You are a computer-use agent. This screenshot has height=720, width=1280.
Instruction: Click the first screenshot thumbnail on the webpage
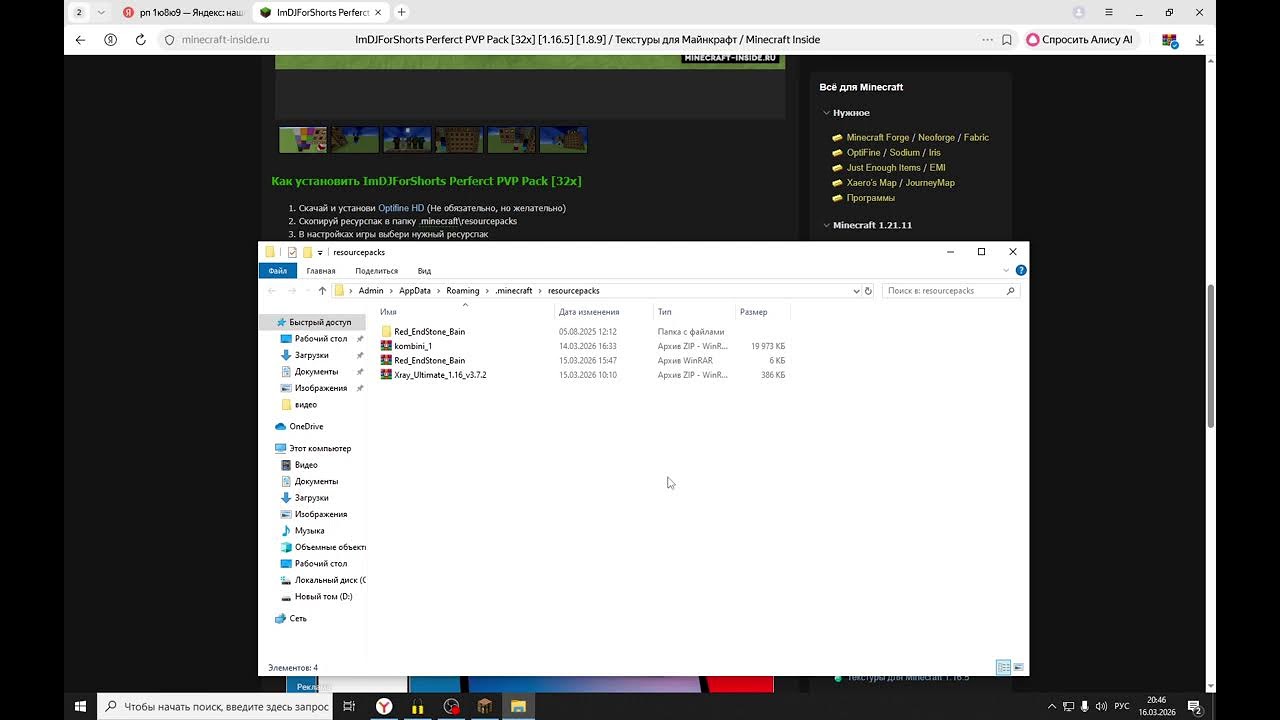point(303,139)
